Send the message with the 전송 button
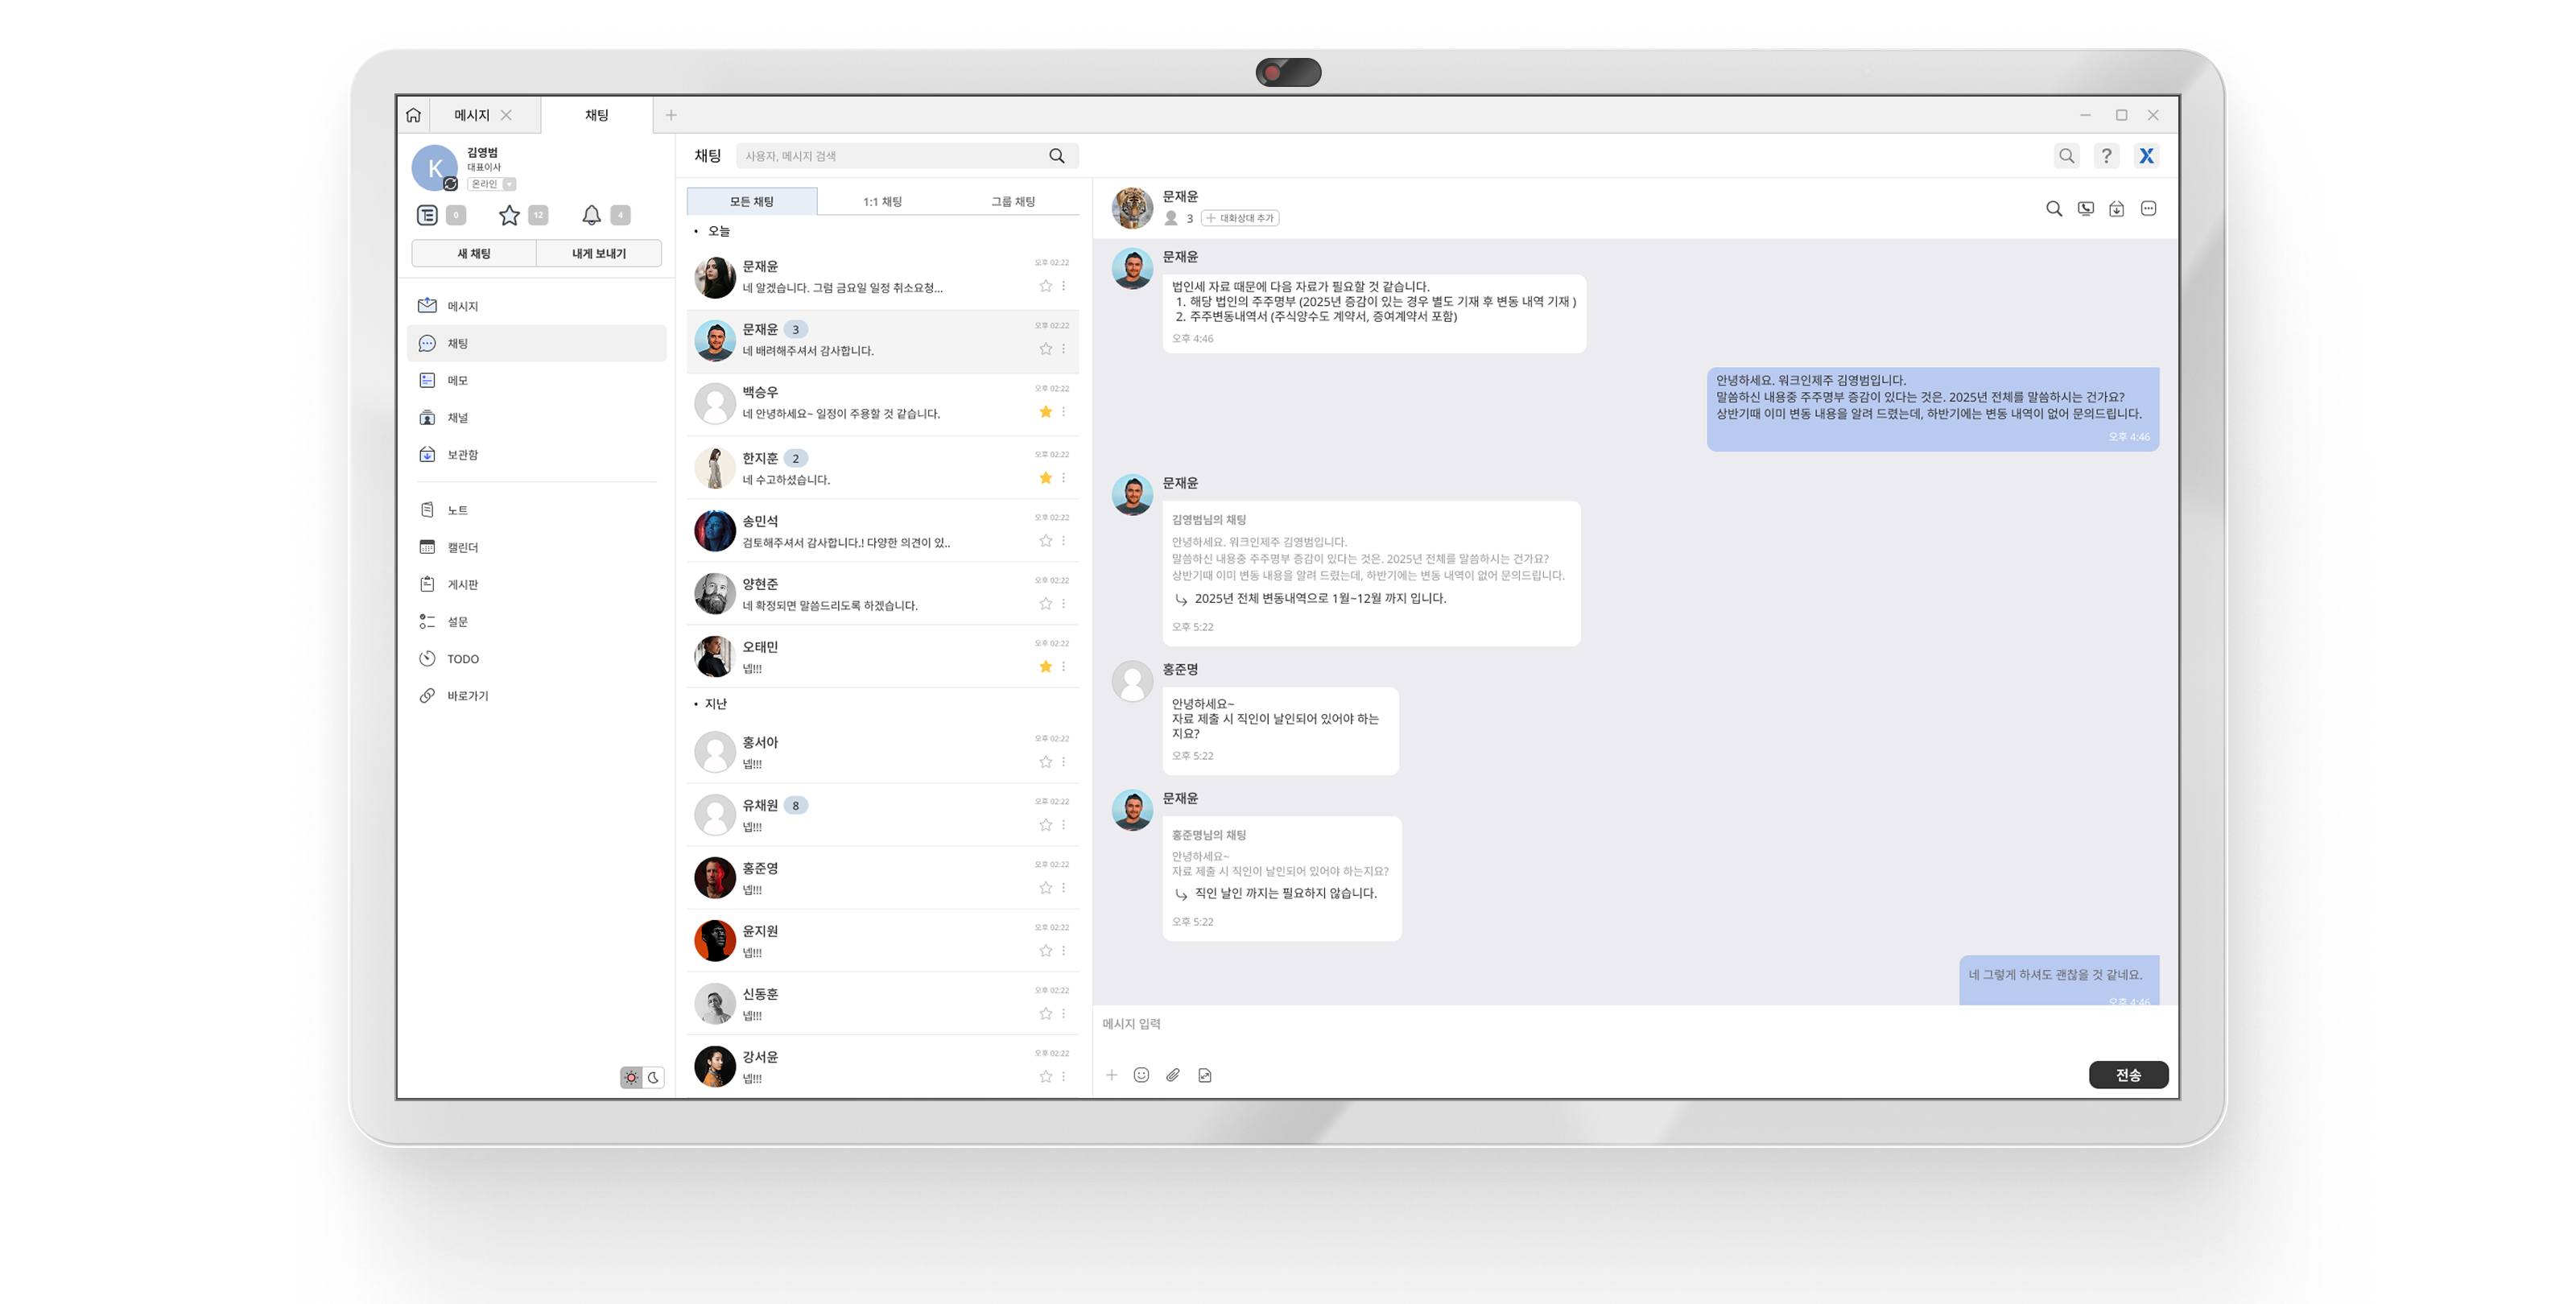Viewport: 2576px width, 1304px height. coord(2128,1075)
